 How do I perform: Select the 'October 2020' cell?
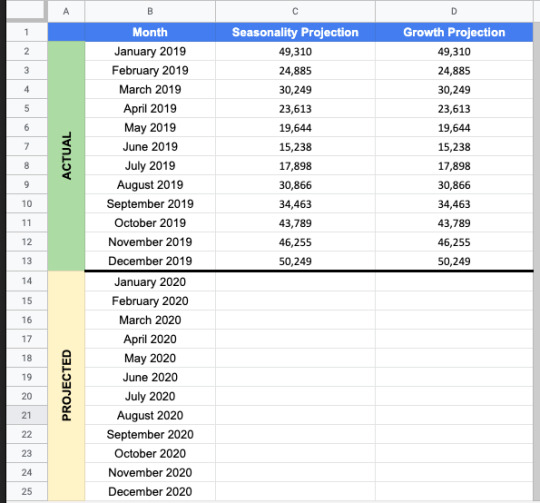[x=150, y=453]
